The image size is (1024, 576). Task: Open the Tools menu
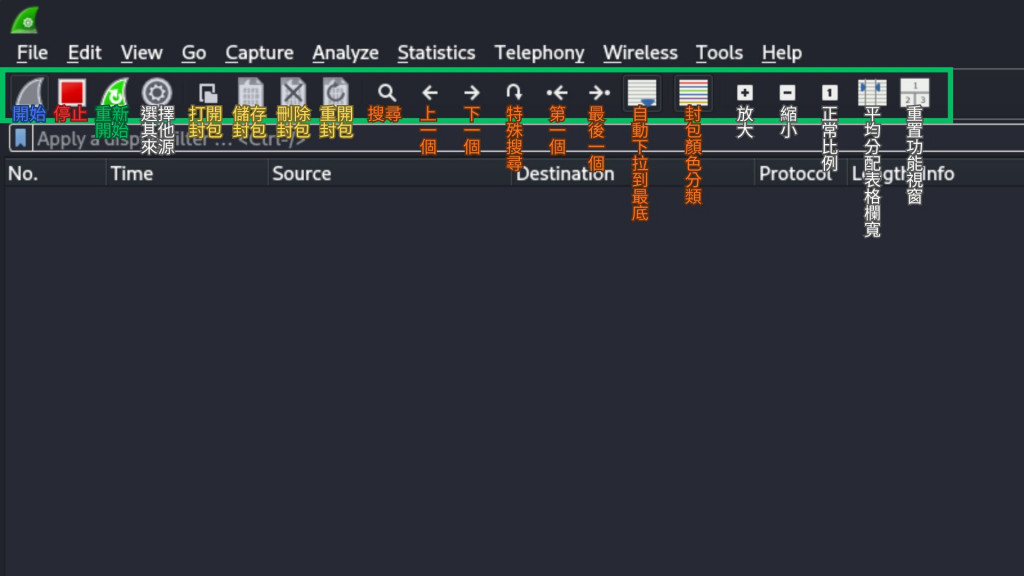click(719, 52)
